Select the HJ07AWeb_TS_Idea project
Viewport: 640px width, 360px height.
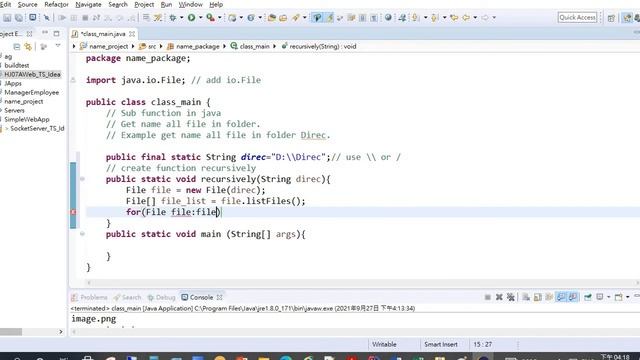tap(32, 75)
